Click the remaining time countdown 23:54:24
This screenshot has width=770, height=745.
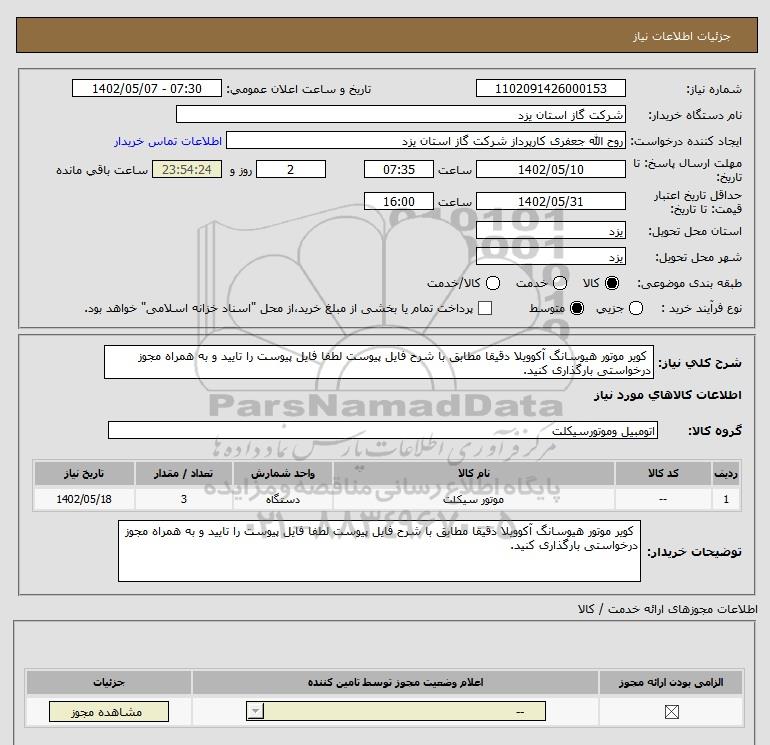pos(187,169)
